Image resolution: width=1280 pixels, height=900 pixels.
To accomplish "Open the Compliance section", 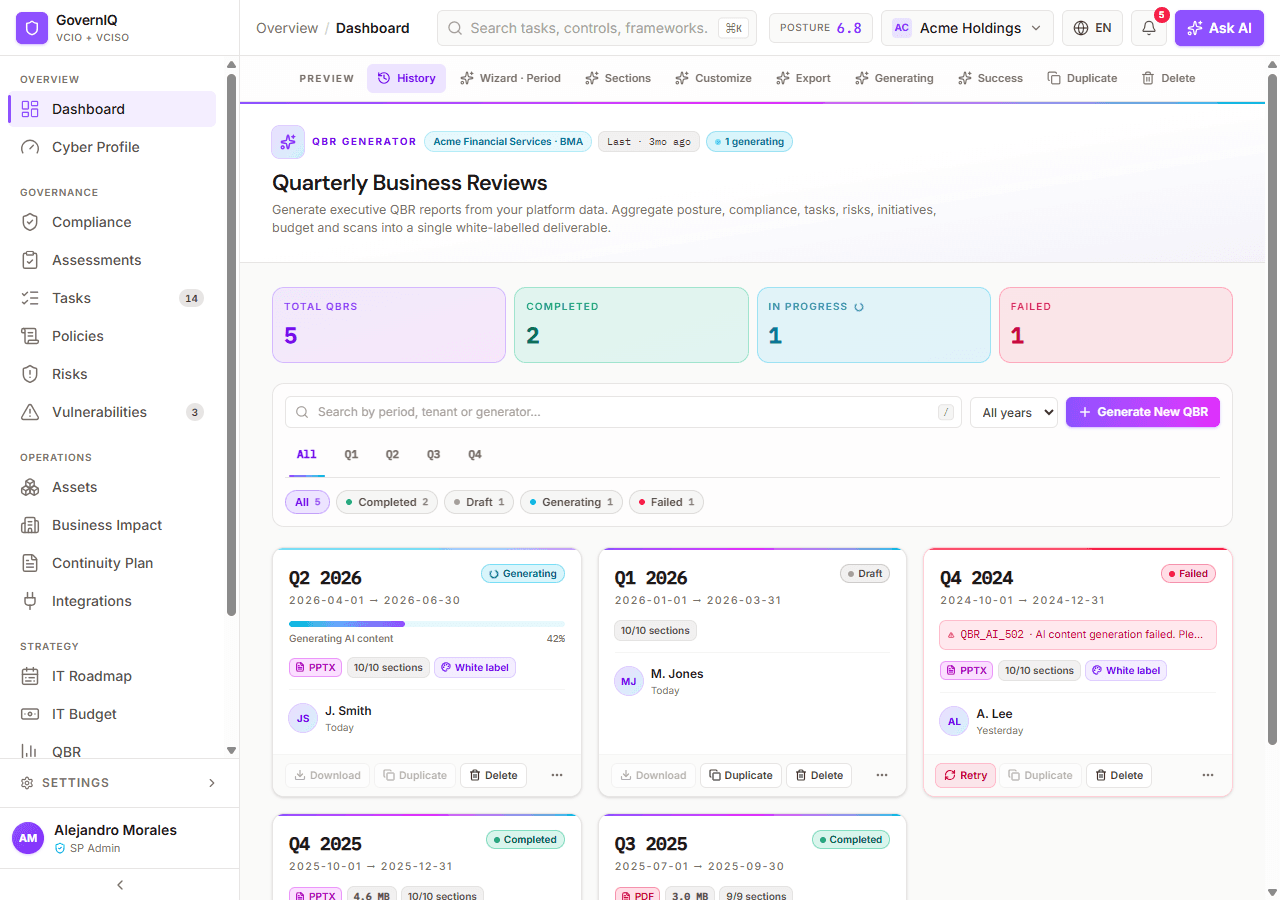I will pos(112,222).
